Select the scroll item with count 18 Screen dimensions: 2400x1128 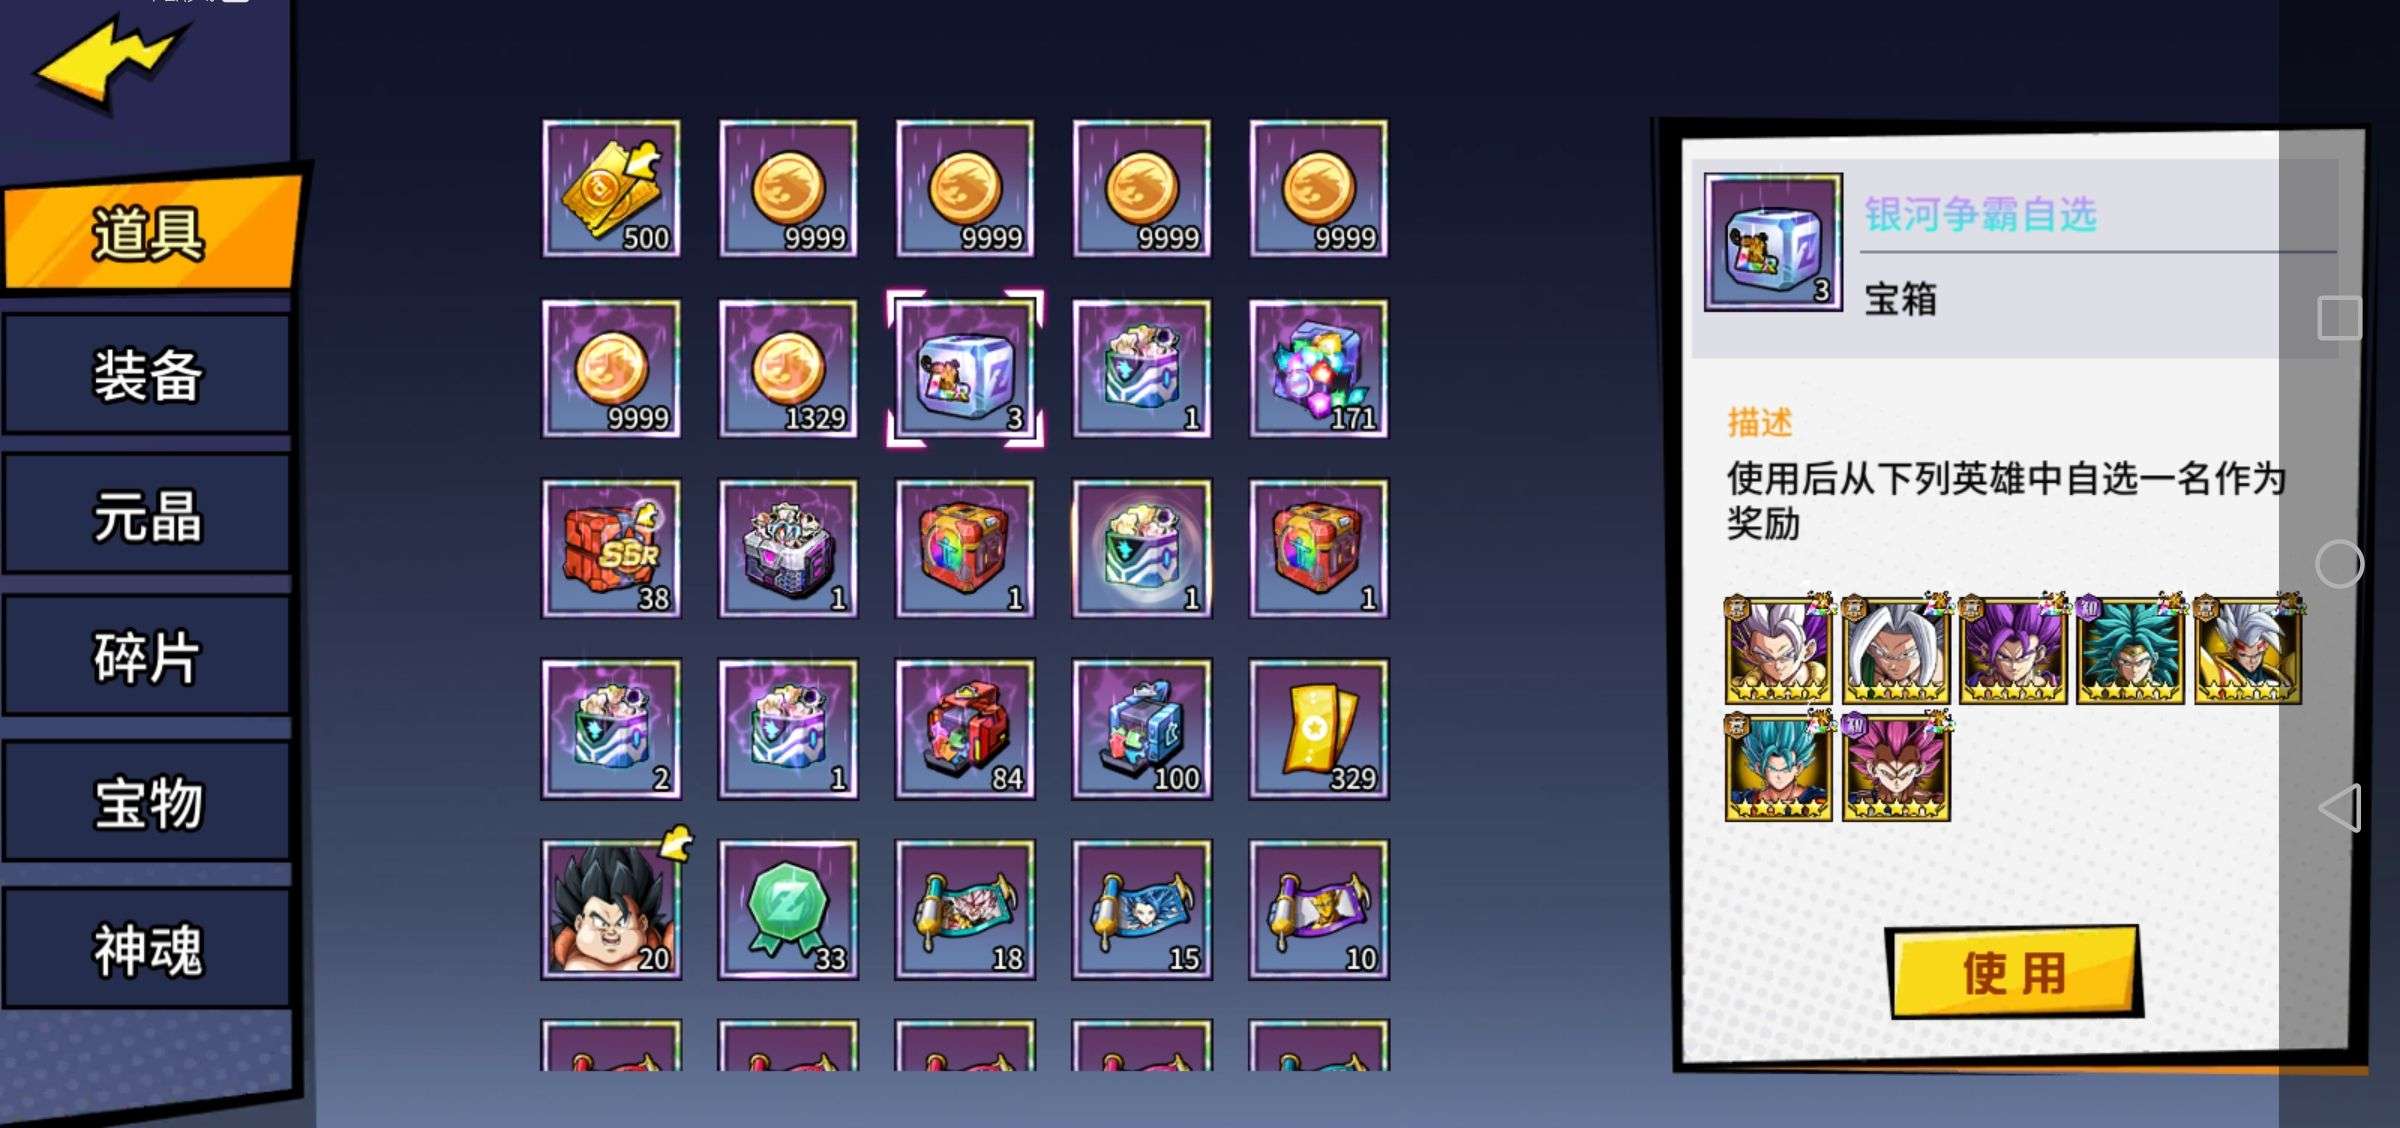coord(965,909)
